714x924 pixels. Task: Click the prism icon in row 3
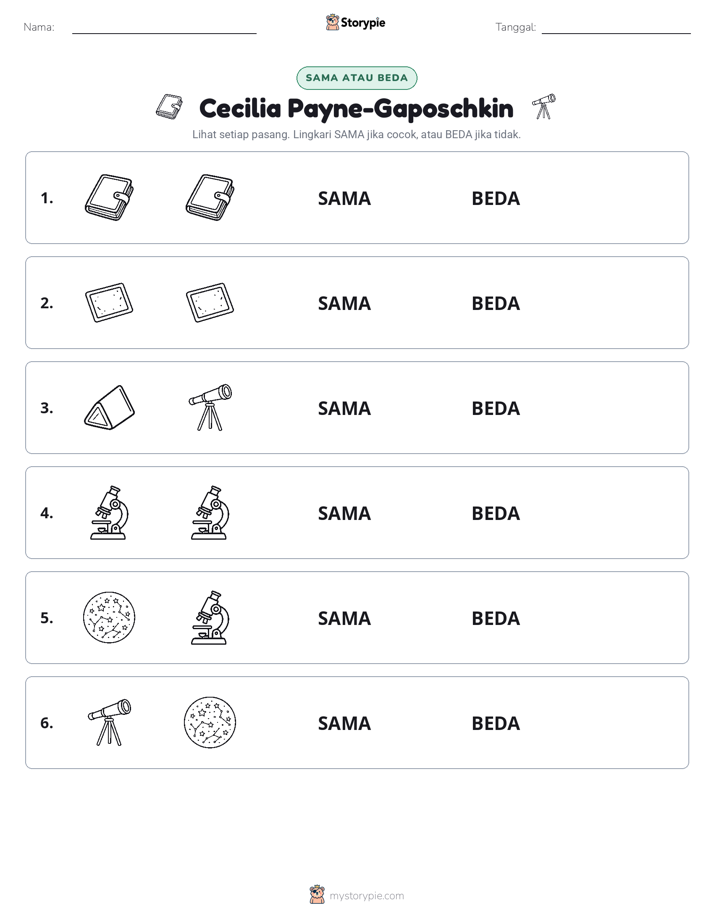(x=109, y=407)
